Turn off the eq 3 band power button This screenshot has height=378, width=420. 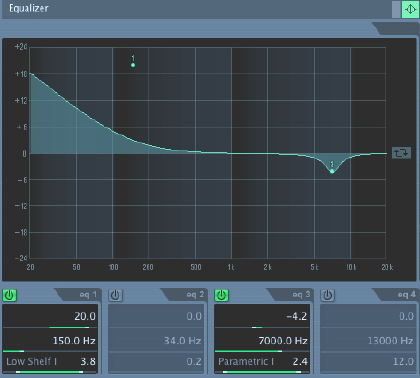(222, 295)
